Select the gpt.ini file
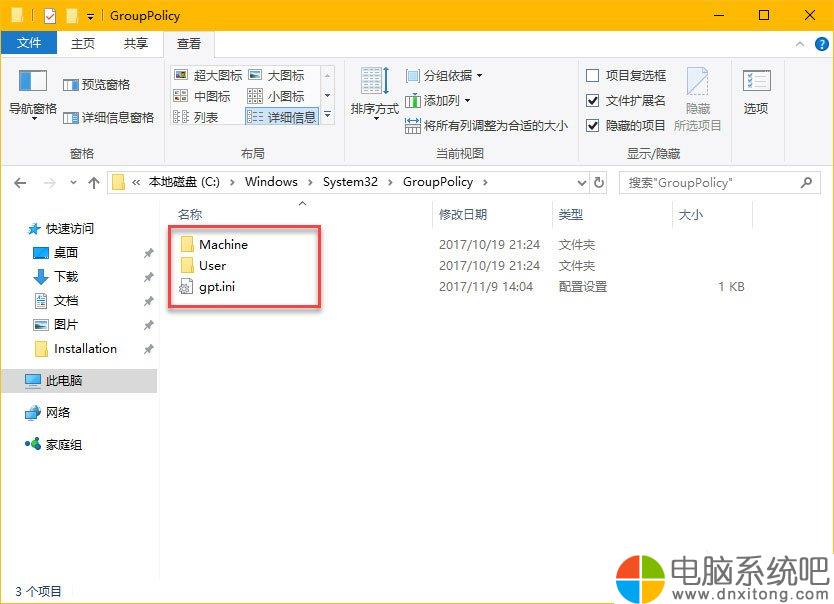The width and height of the screenshot is (834, 604). [217, 287]
